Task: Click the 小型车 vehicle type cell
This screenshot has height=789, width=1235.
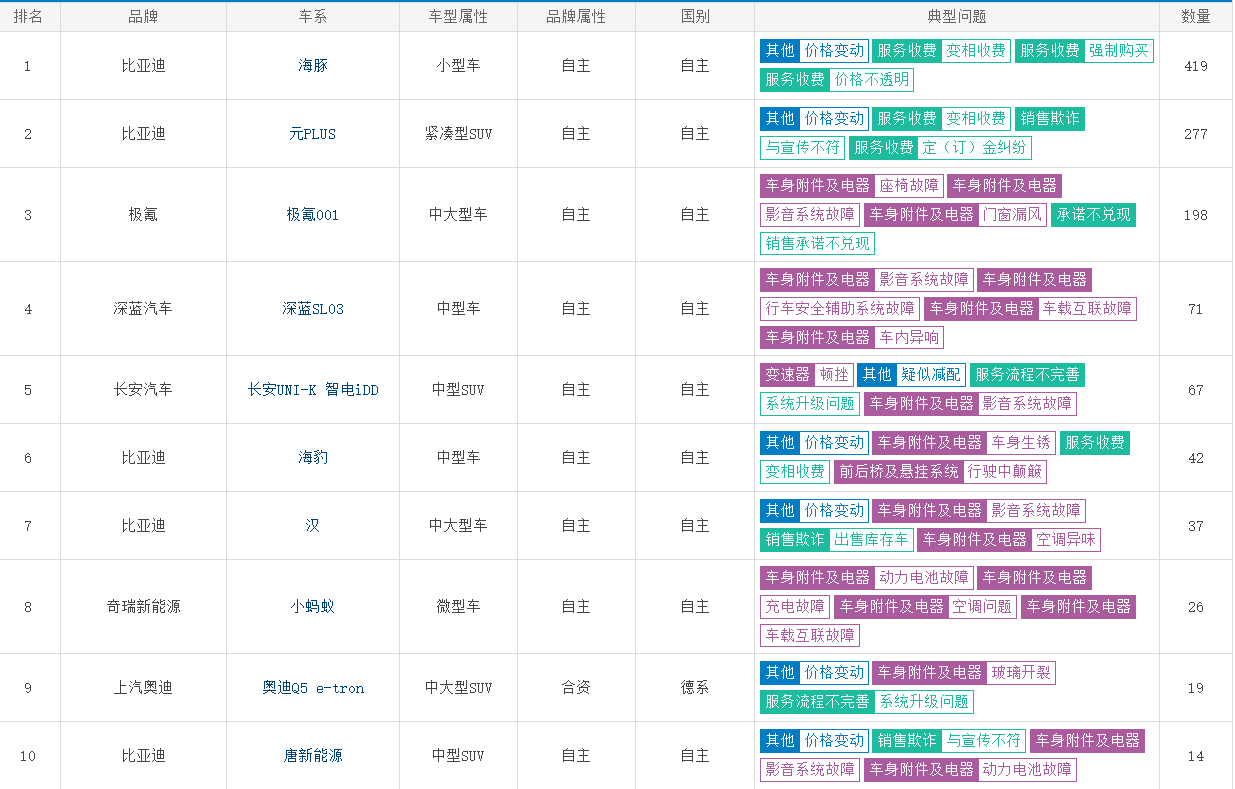Action: click(x=458, y=66)
